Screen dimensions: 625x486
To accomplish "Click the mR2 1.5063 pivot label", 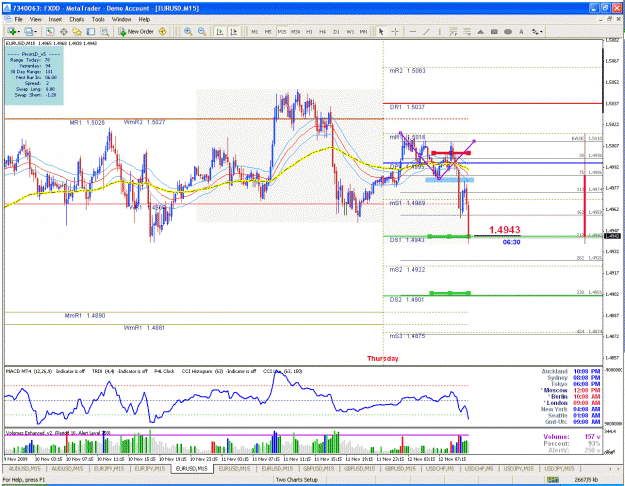I will click(407, 71).
